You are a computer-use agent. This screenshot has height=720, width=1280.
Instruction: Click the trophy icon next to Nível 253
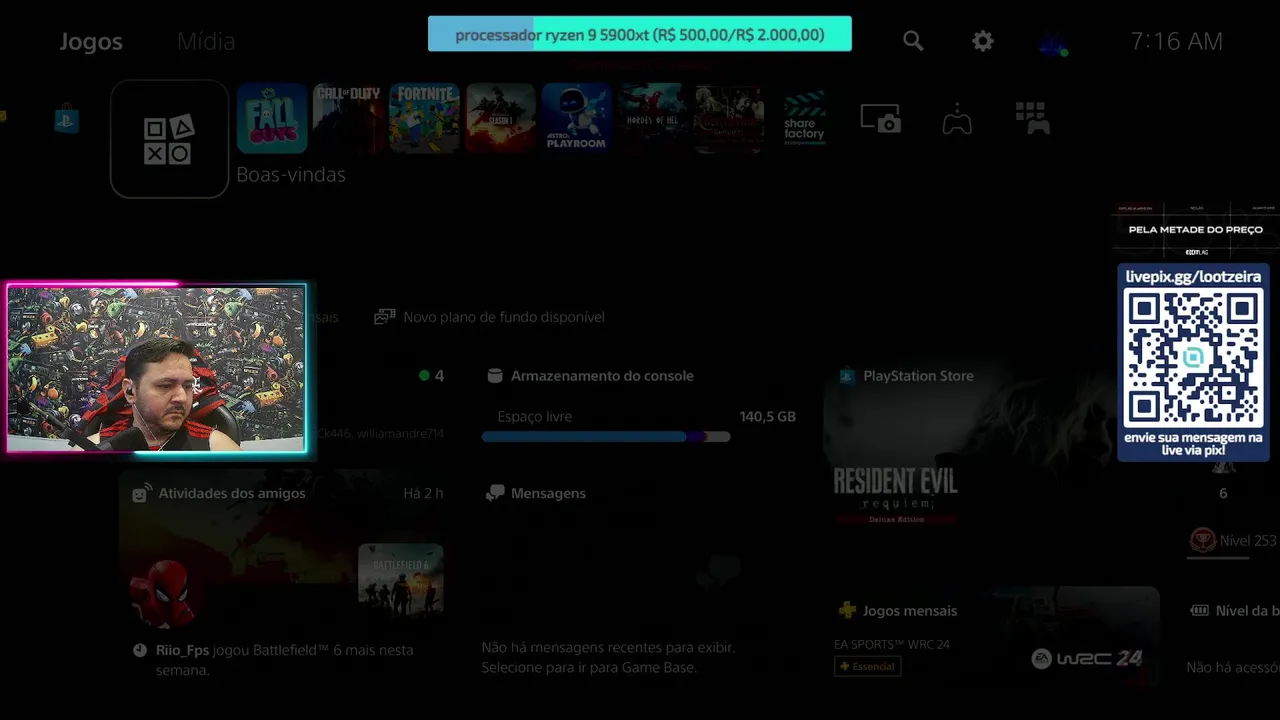point(1202,540)
